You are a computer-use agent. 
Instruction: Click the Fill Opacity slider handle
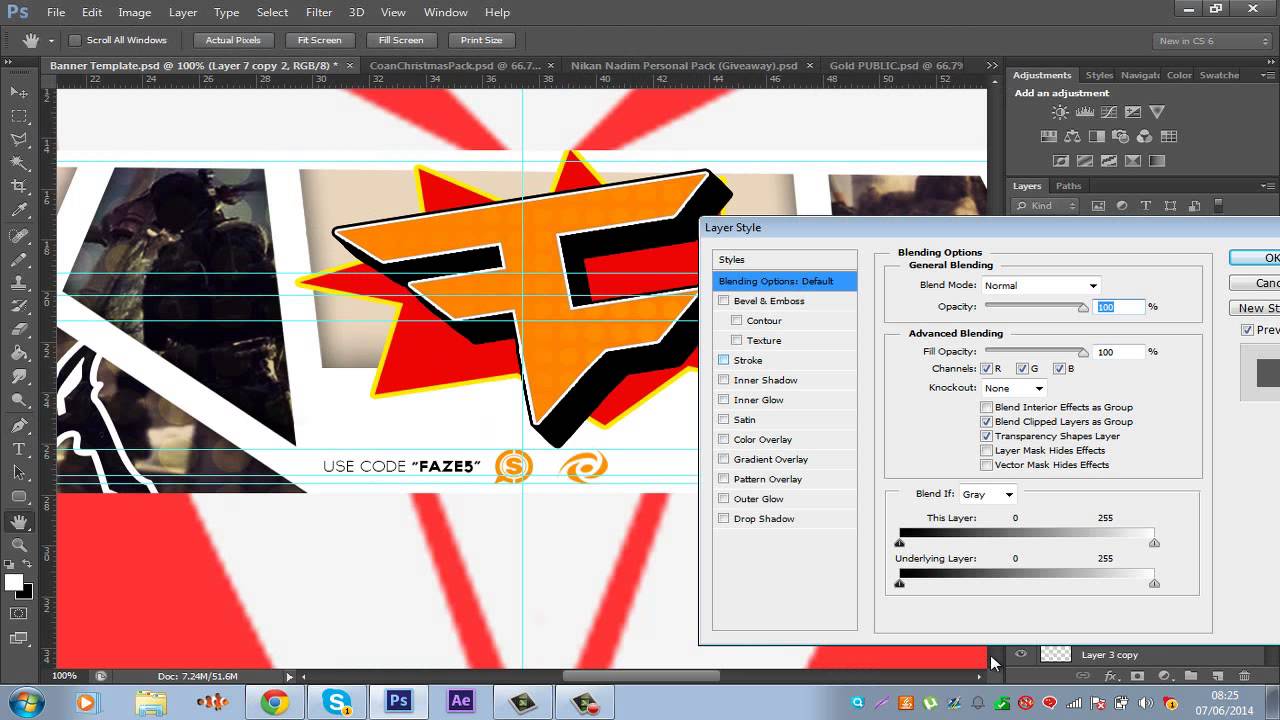click(1083, 352)
